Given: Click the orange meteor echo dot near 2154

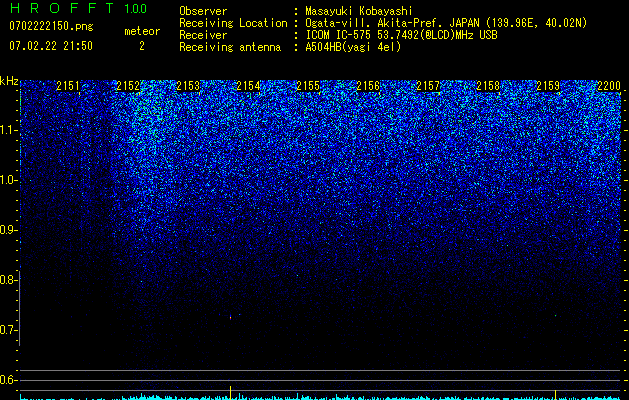Looking at the screenshot, I should coord(230,318).
